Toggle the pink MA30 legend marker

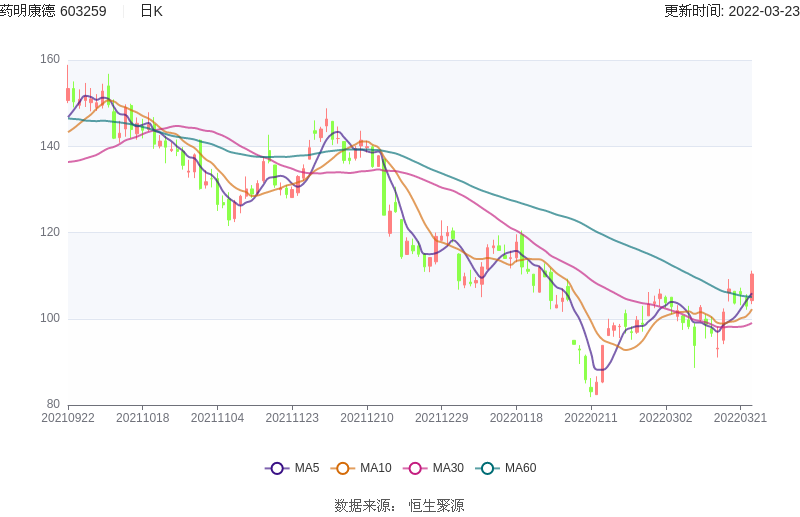click(415, 468)
